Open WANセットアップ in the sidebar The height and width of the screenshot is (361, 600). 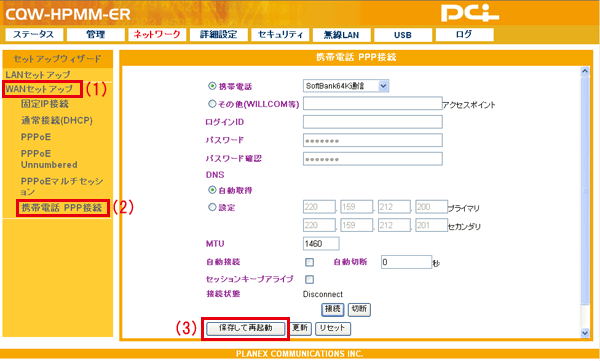[39, 89]
